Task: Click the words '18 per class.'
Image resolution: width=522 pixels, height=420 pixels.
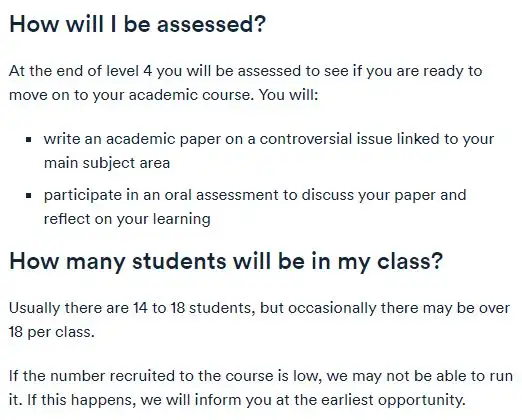Action: pos(52,332)
